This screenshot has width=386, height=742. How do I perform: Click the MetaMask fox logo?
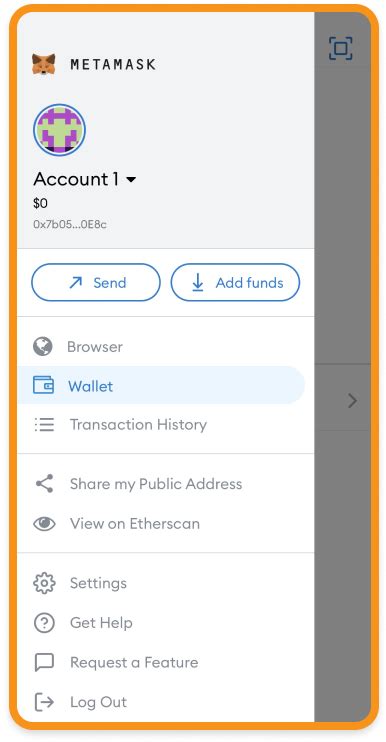pyautogui.click(x=44, y=64)
